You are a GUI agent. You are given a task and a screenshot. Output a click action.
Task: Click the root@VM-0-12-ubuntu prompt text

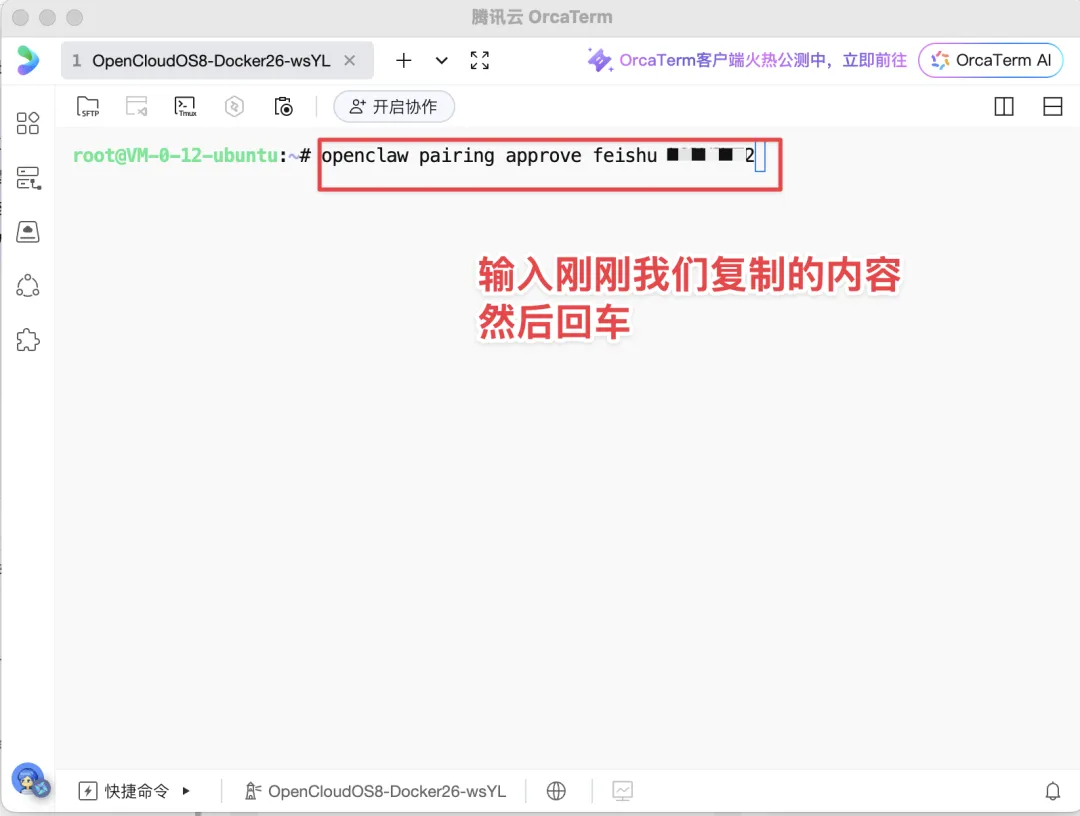coord(175,156)
